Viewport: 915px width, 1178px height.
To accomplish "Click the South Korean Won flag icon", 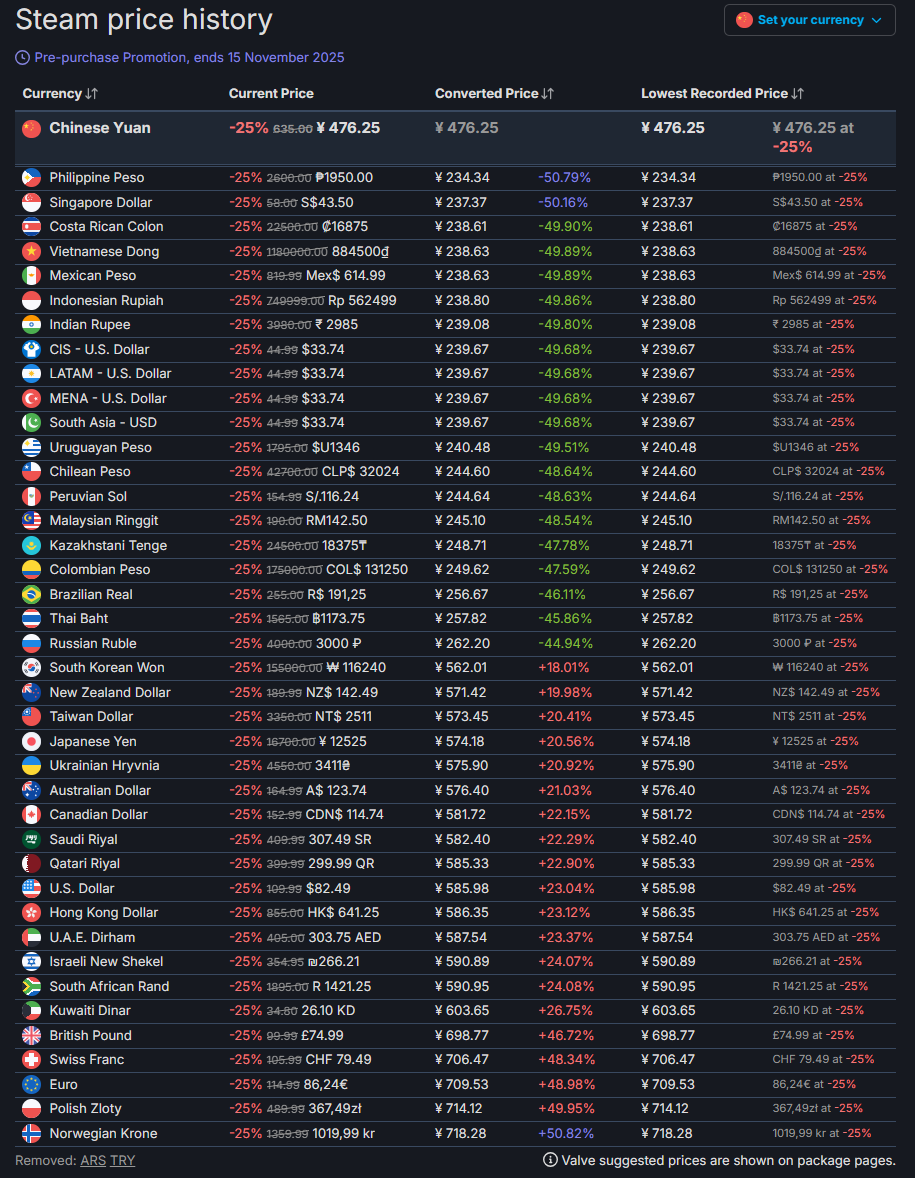I will 32,668.
